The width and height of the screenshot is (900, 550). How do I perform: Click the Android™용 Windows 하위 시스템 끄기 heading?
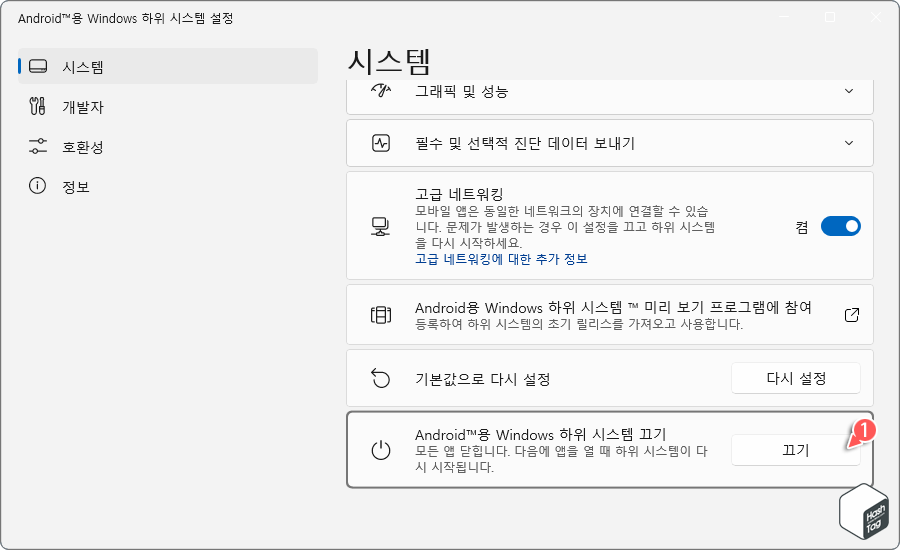[540, 435]
